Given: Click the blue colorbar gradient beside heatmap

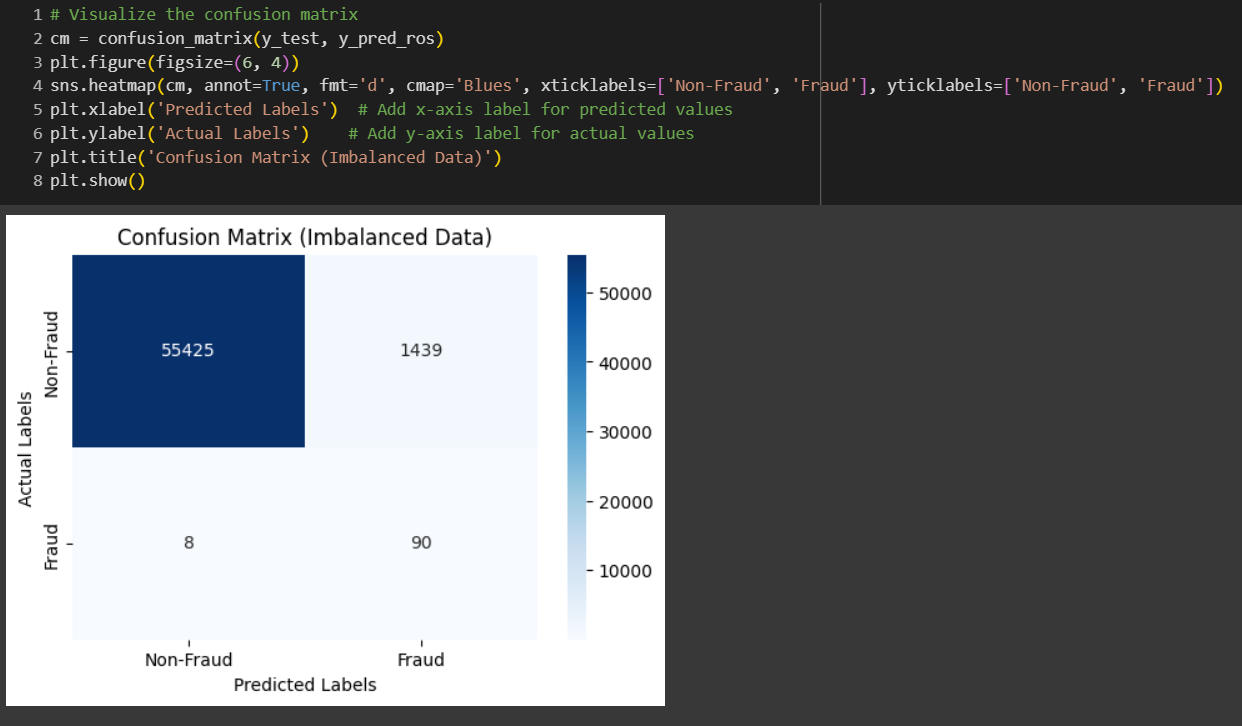Looking at the screenshot, I should [576, 446].
